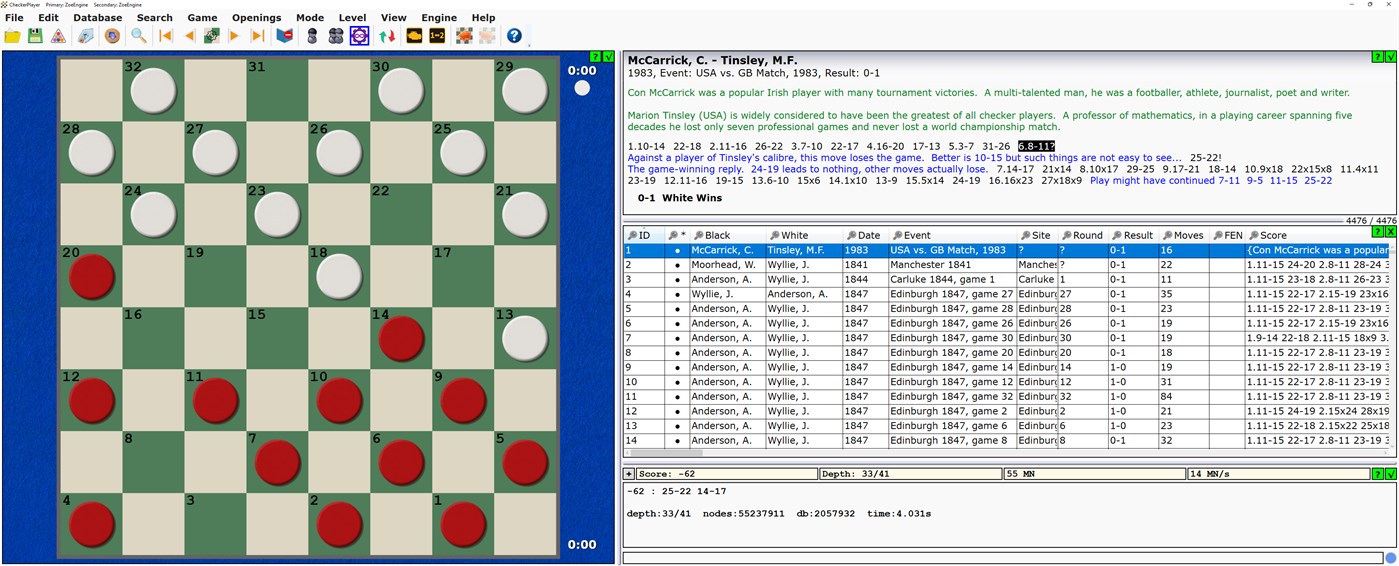The image size is (1399, 566).
Task: Select the Carluke 1844, game 1 row
Action: (1008, 280)
